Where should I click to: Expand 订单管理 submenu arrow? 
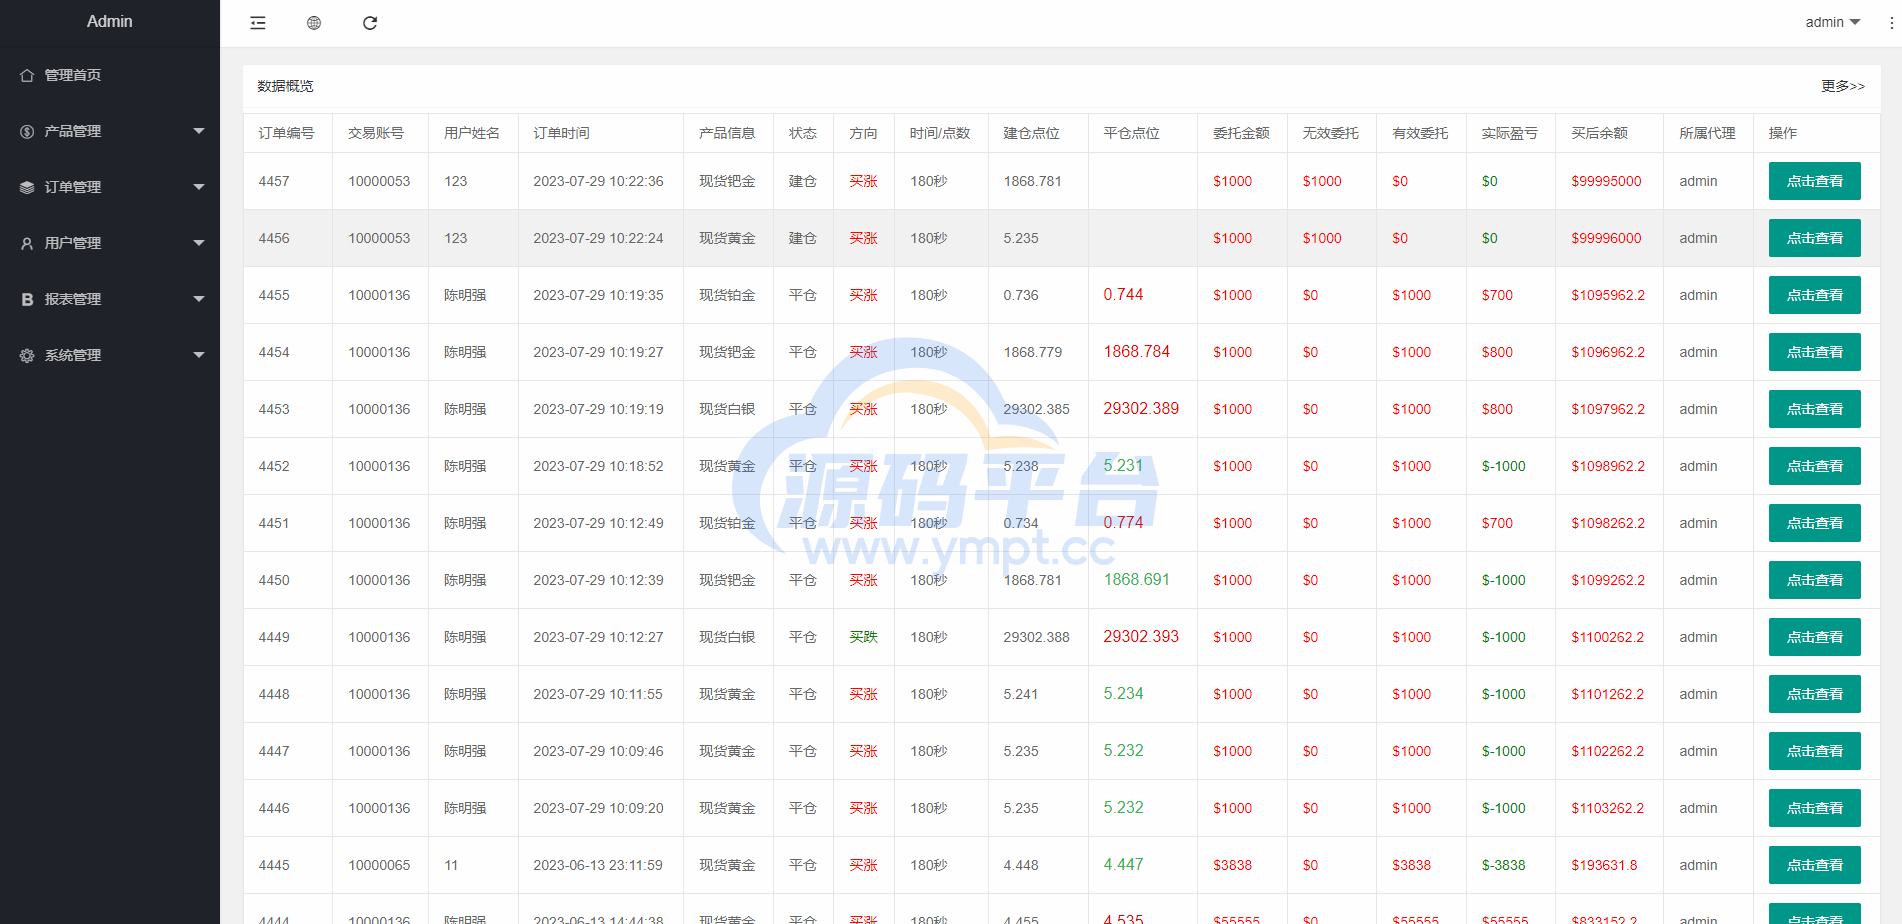point(199,187)
